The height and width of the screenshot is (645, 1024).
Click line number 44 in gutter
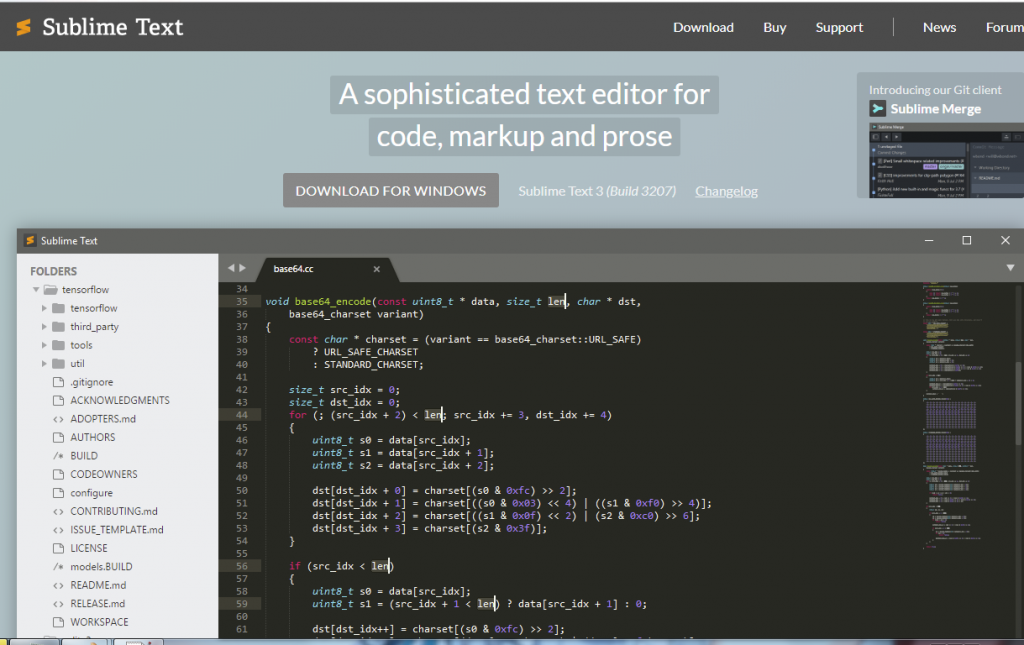[242, 415]
